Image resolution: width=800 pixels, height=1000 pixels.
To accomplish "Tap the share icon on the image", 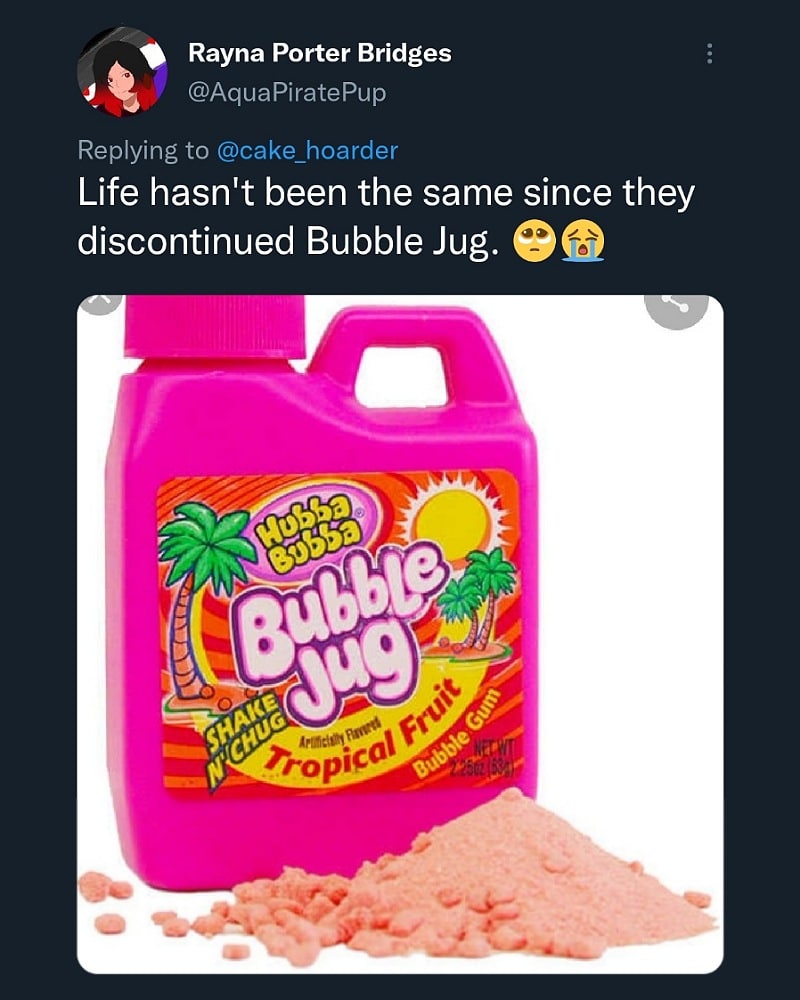I will pos(676,307).
